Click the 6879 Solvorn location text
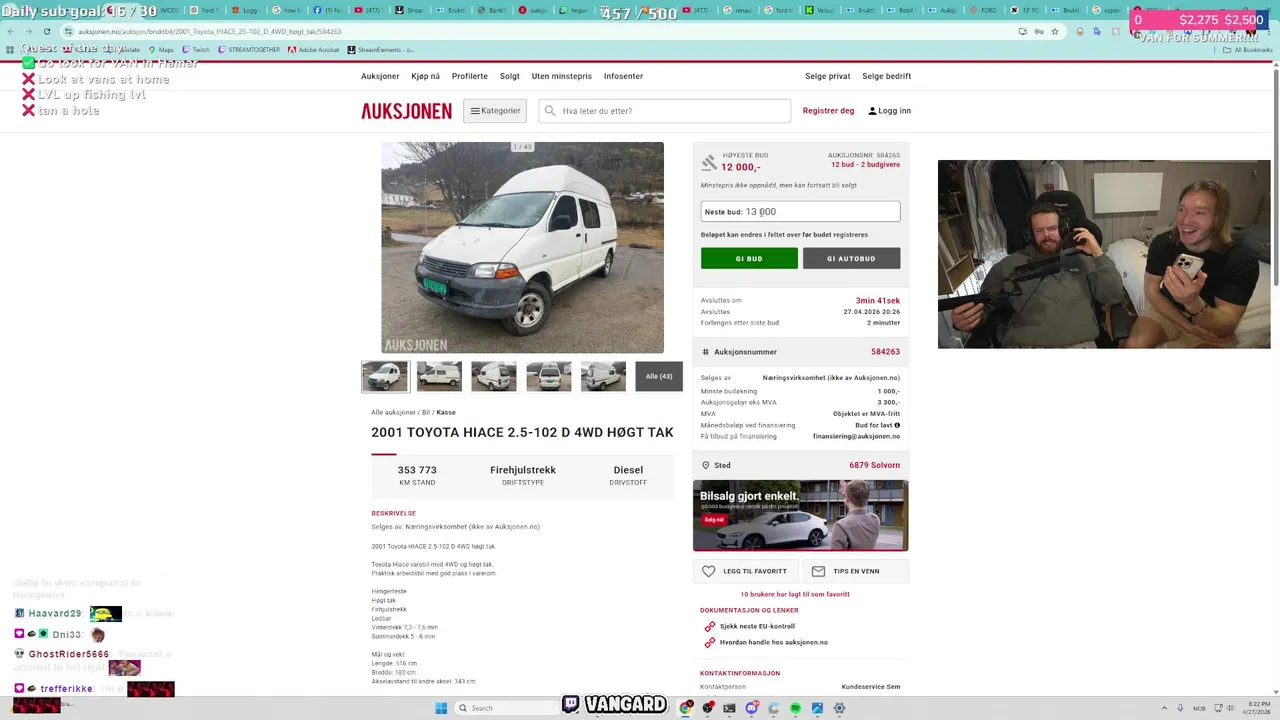Screen dimensions: 1280x720 pos(875,465)
